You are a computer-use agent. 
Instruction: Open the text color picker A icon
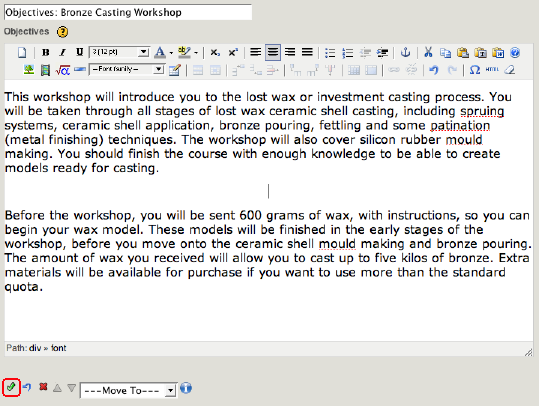pos(160,53)
